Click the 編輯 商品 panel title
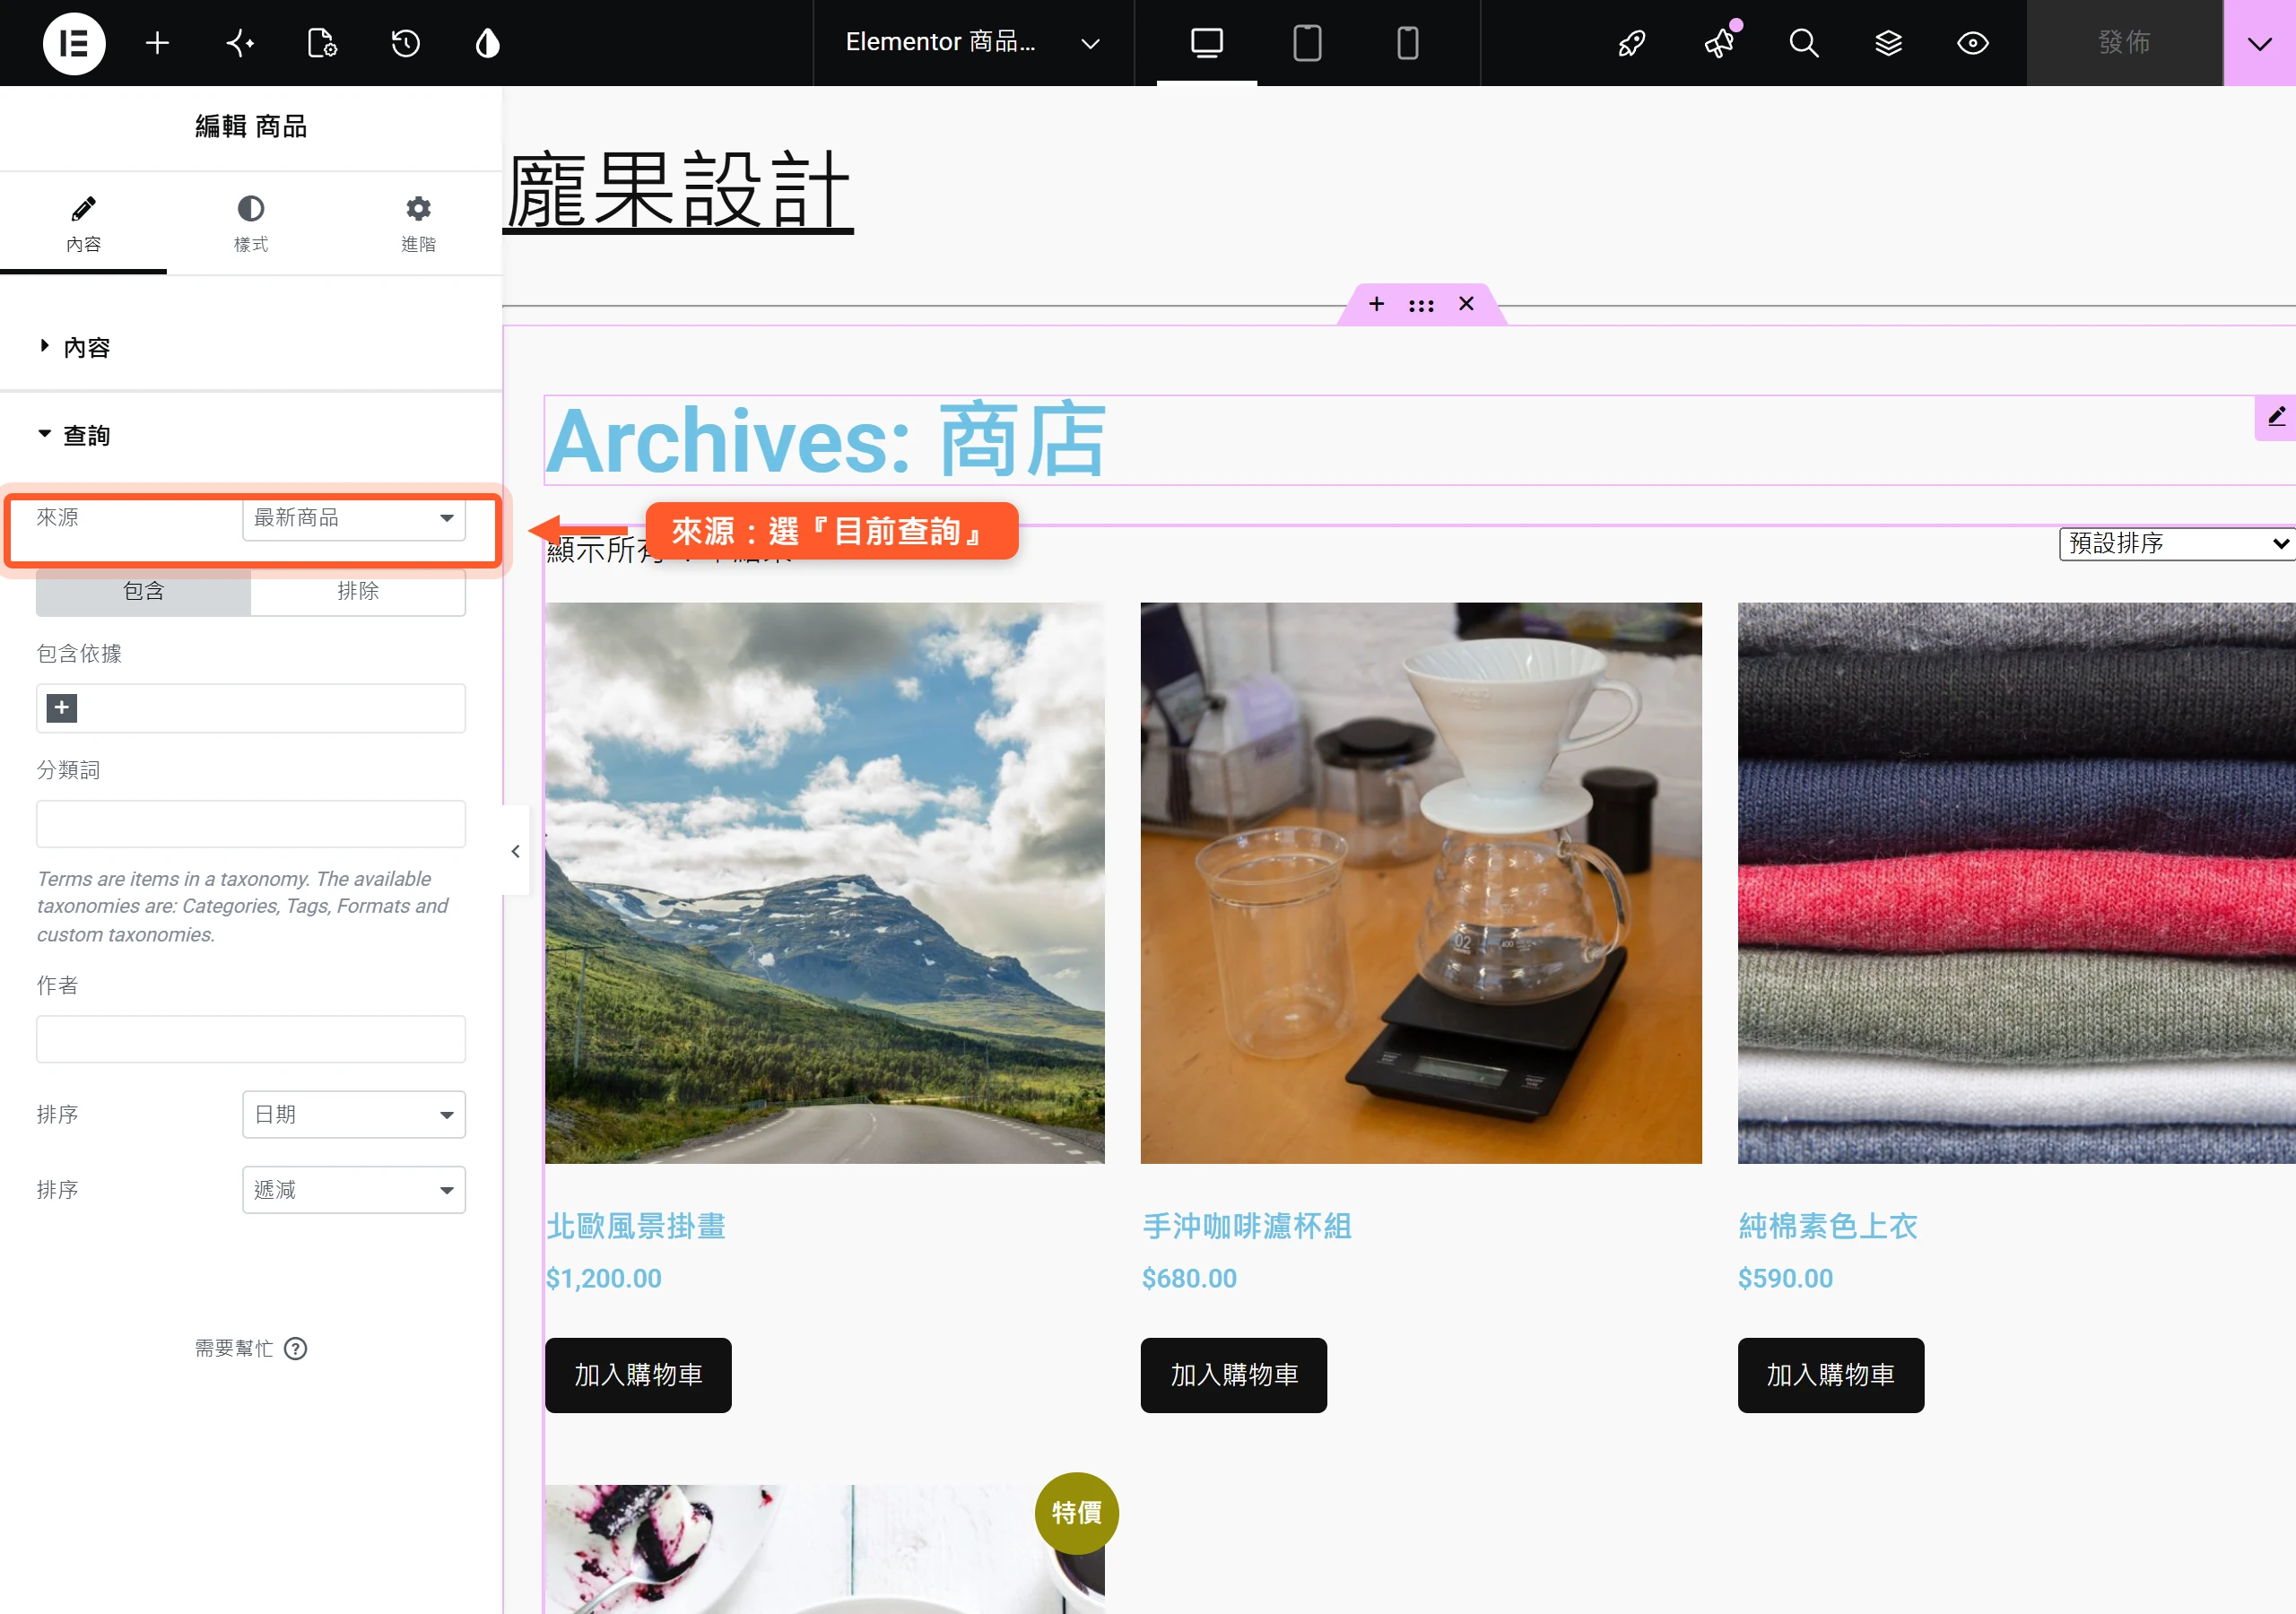Screen dimensions: 2296x1614 251,126
